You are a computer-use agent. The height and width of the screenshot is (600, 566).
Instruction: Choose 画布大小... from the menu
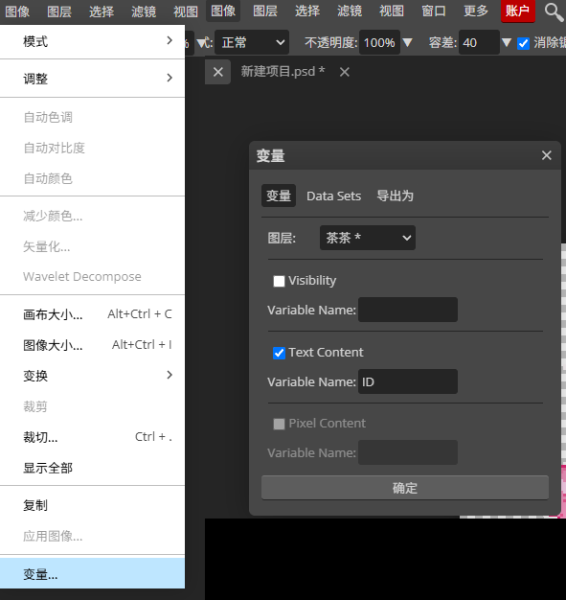tap(92, 314)
